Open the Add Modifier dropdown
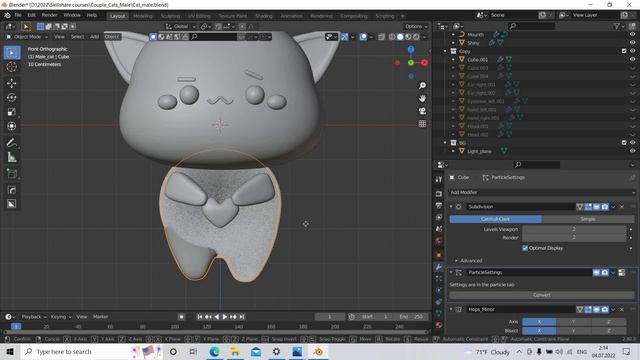The height and width of the screenshot is (360, 640). pyautogui.click(x=542, y=192)
